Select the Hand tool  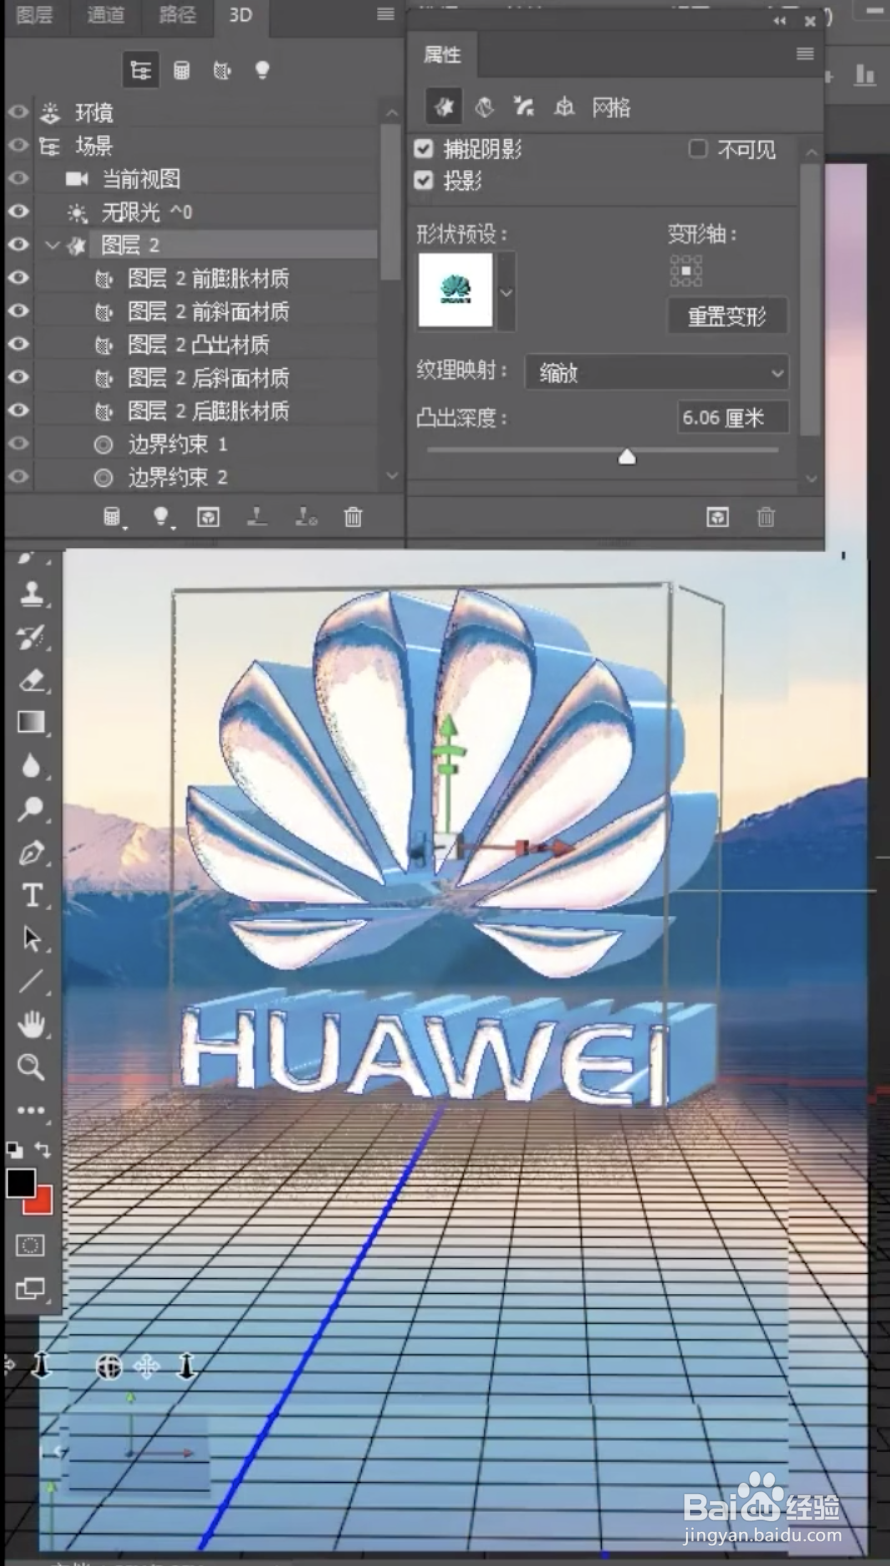point(32,1025)
